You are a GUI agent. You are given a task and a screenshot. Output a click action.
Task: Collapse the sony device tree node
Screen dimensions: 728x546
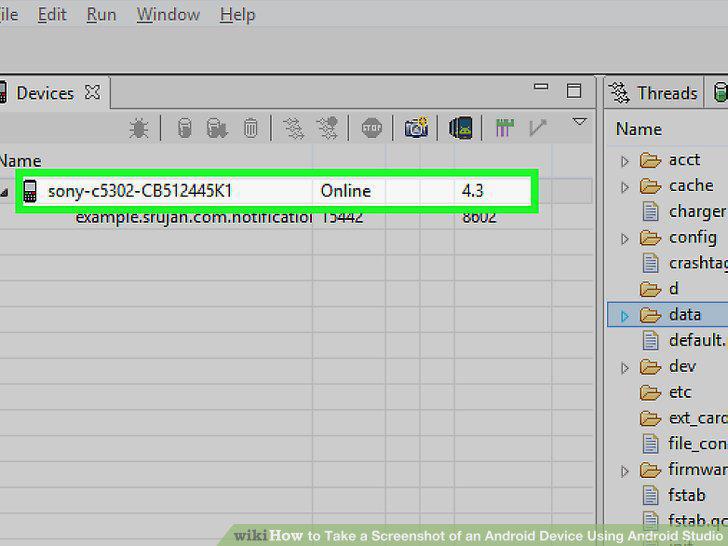4,192
